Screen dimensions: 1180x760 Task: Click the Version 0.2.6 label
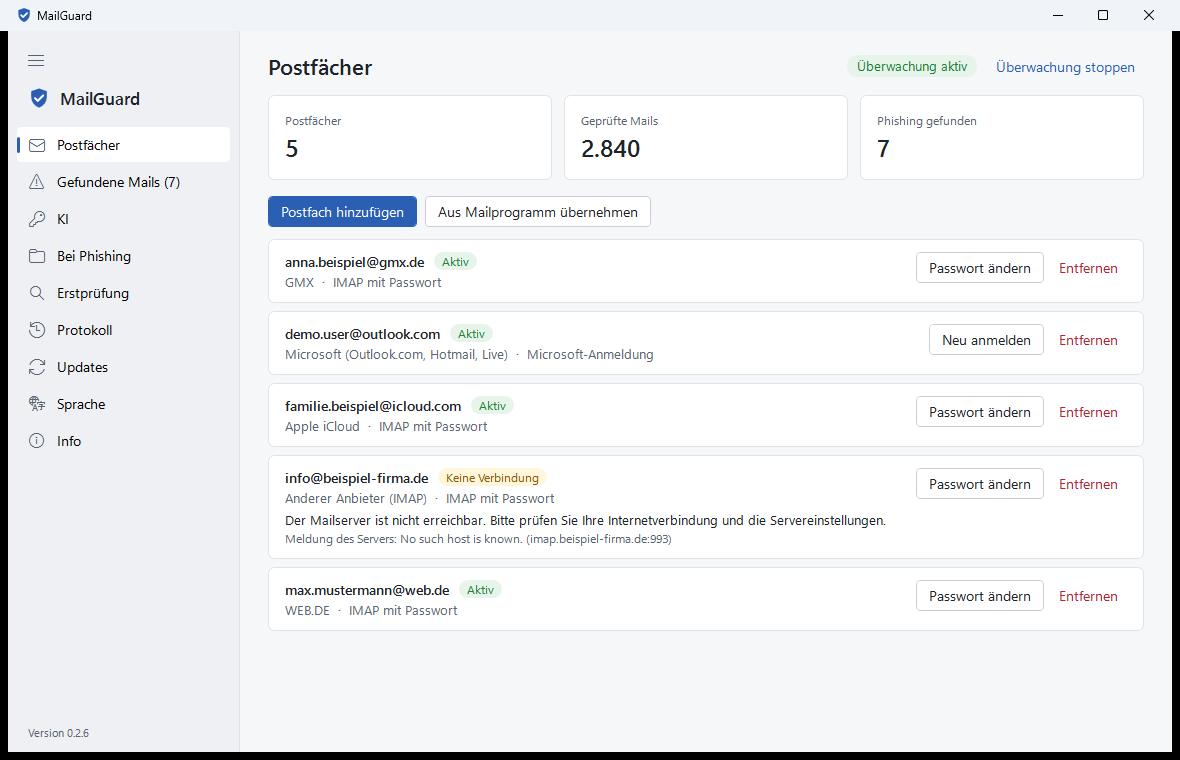(59, 733)
